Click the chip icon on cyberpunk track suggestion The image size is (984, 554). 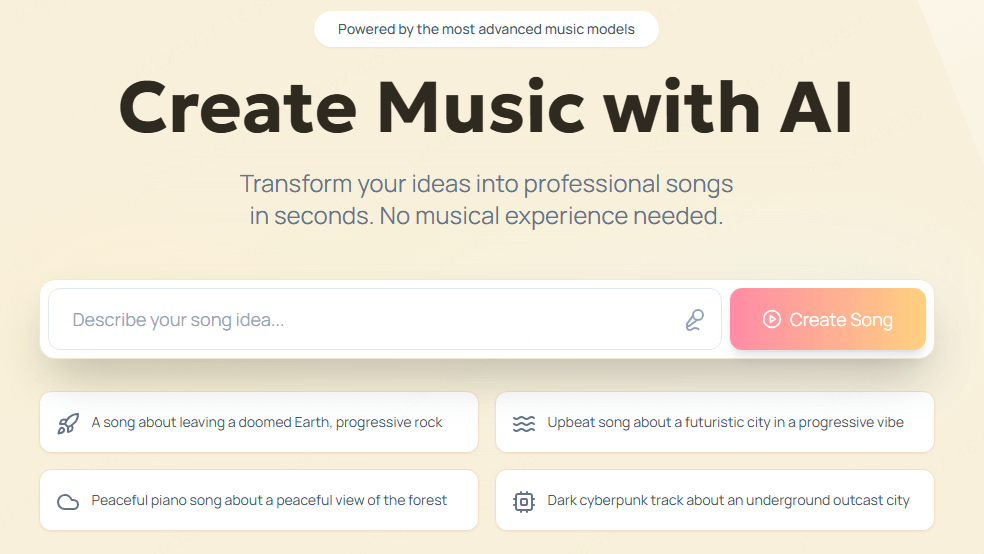[524, 501]
